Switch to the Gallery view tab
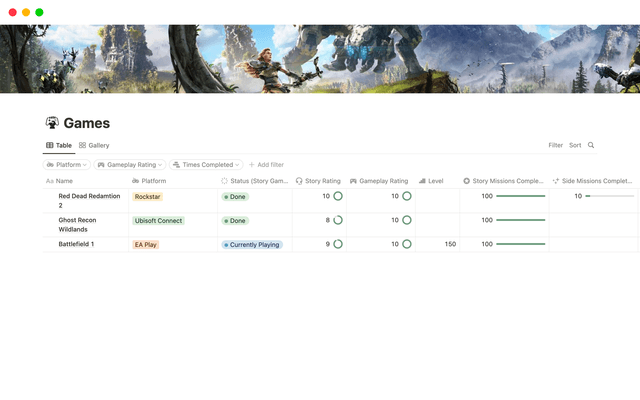The width and height of the screenshot is (640, 400). (94, 145)
